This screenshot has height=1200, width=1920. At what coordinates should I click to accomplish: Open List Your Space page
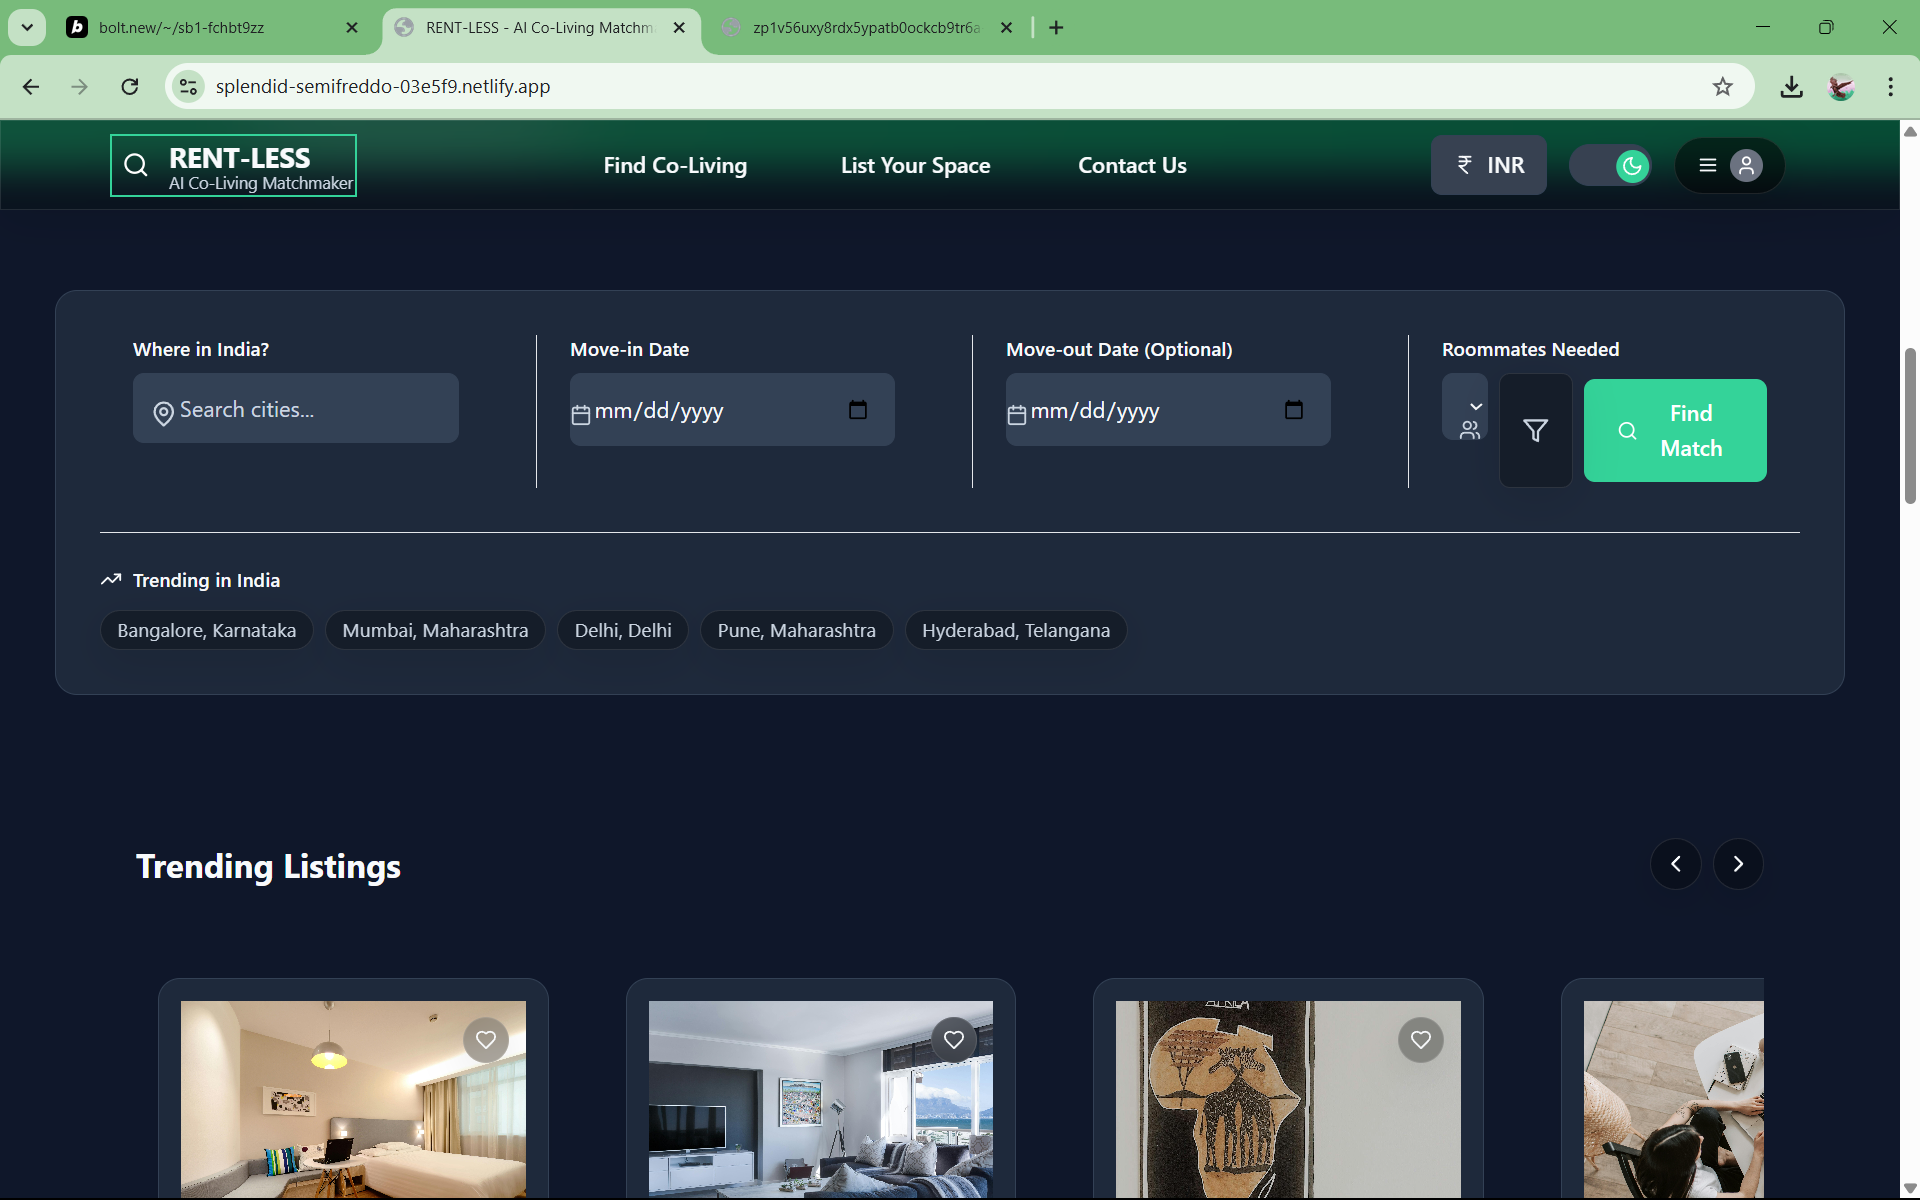point(915,166)
